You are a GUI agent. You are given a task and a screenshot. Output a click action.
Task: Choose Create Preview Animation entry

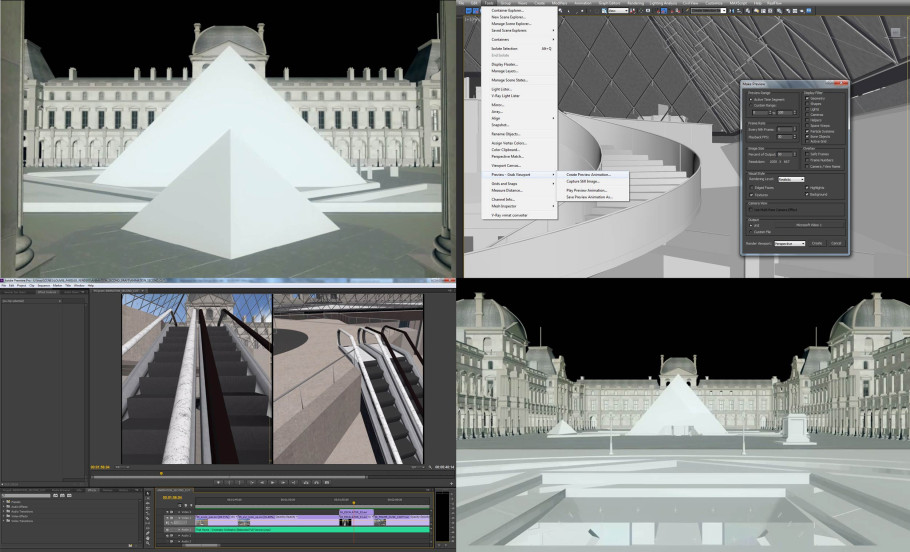pos(588,174)
